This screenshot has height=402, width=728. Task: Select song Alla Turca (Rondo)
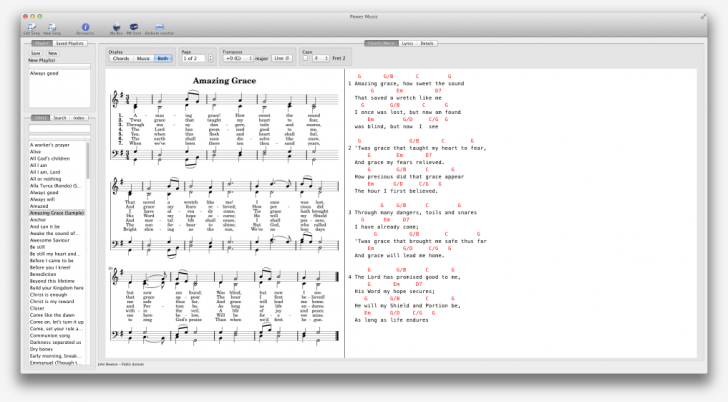pyautogui.click(x=56, y=186)
